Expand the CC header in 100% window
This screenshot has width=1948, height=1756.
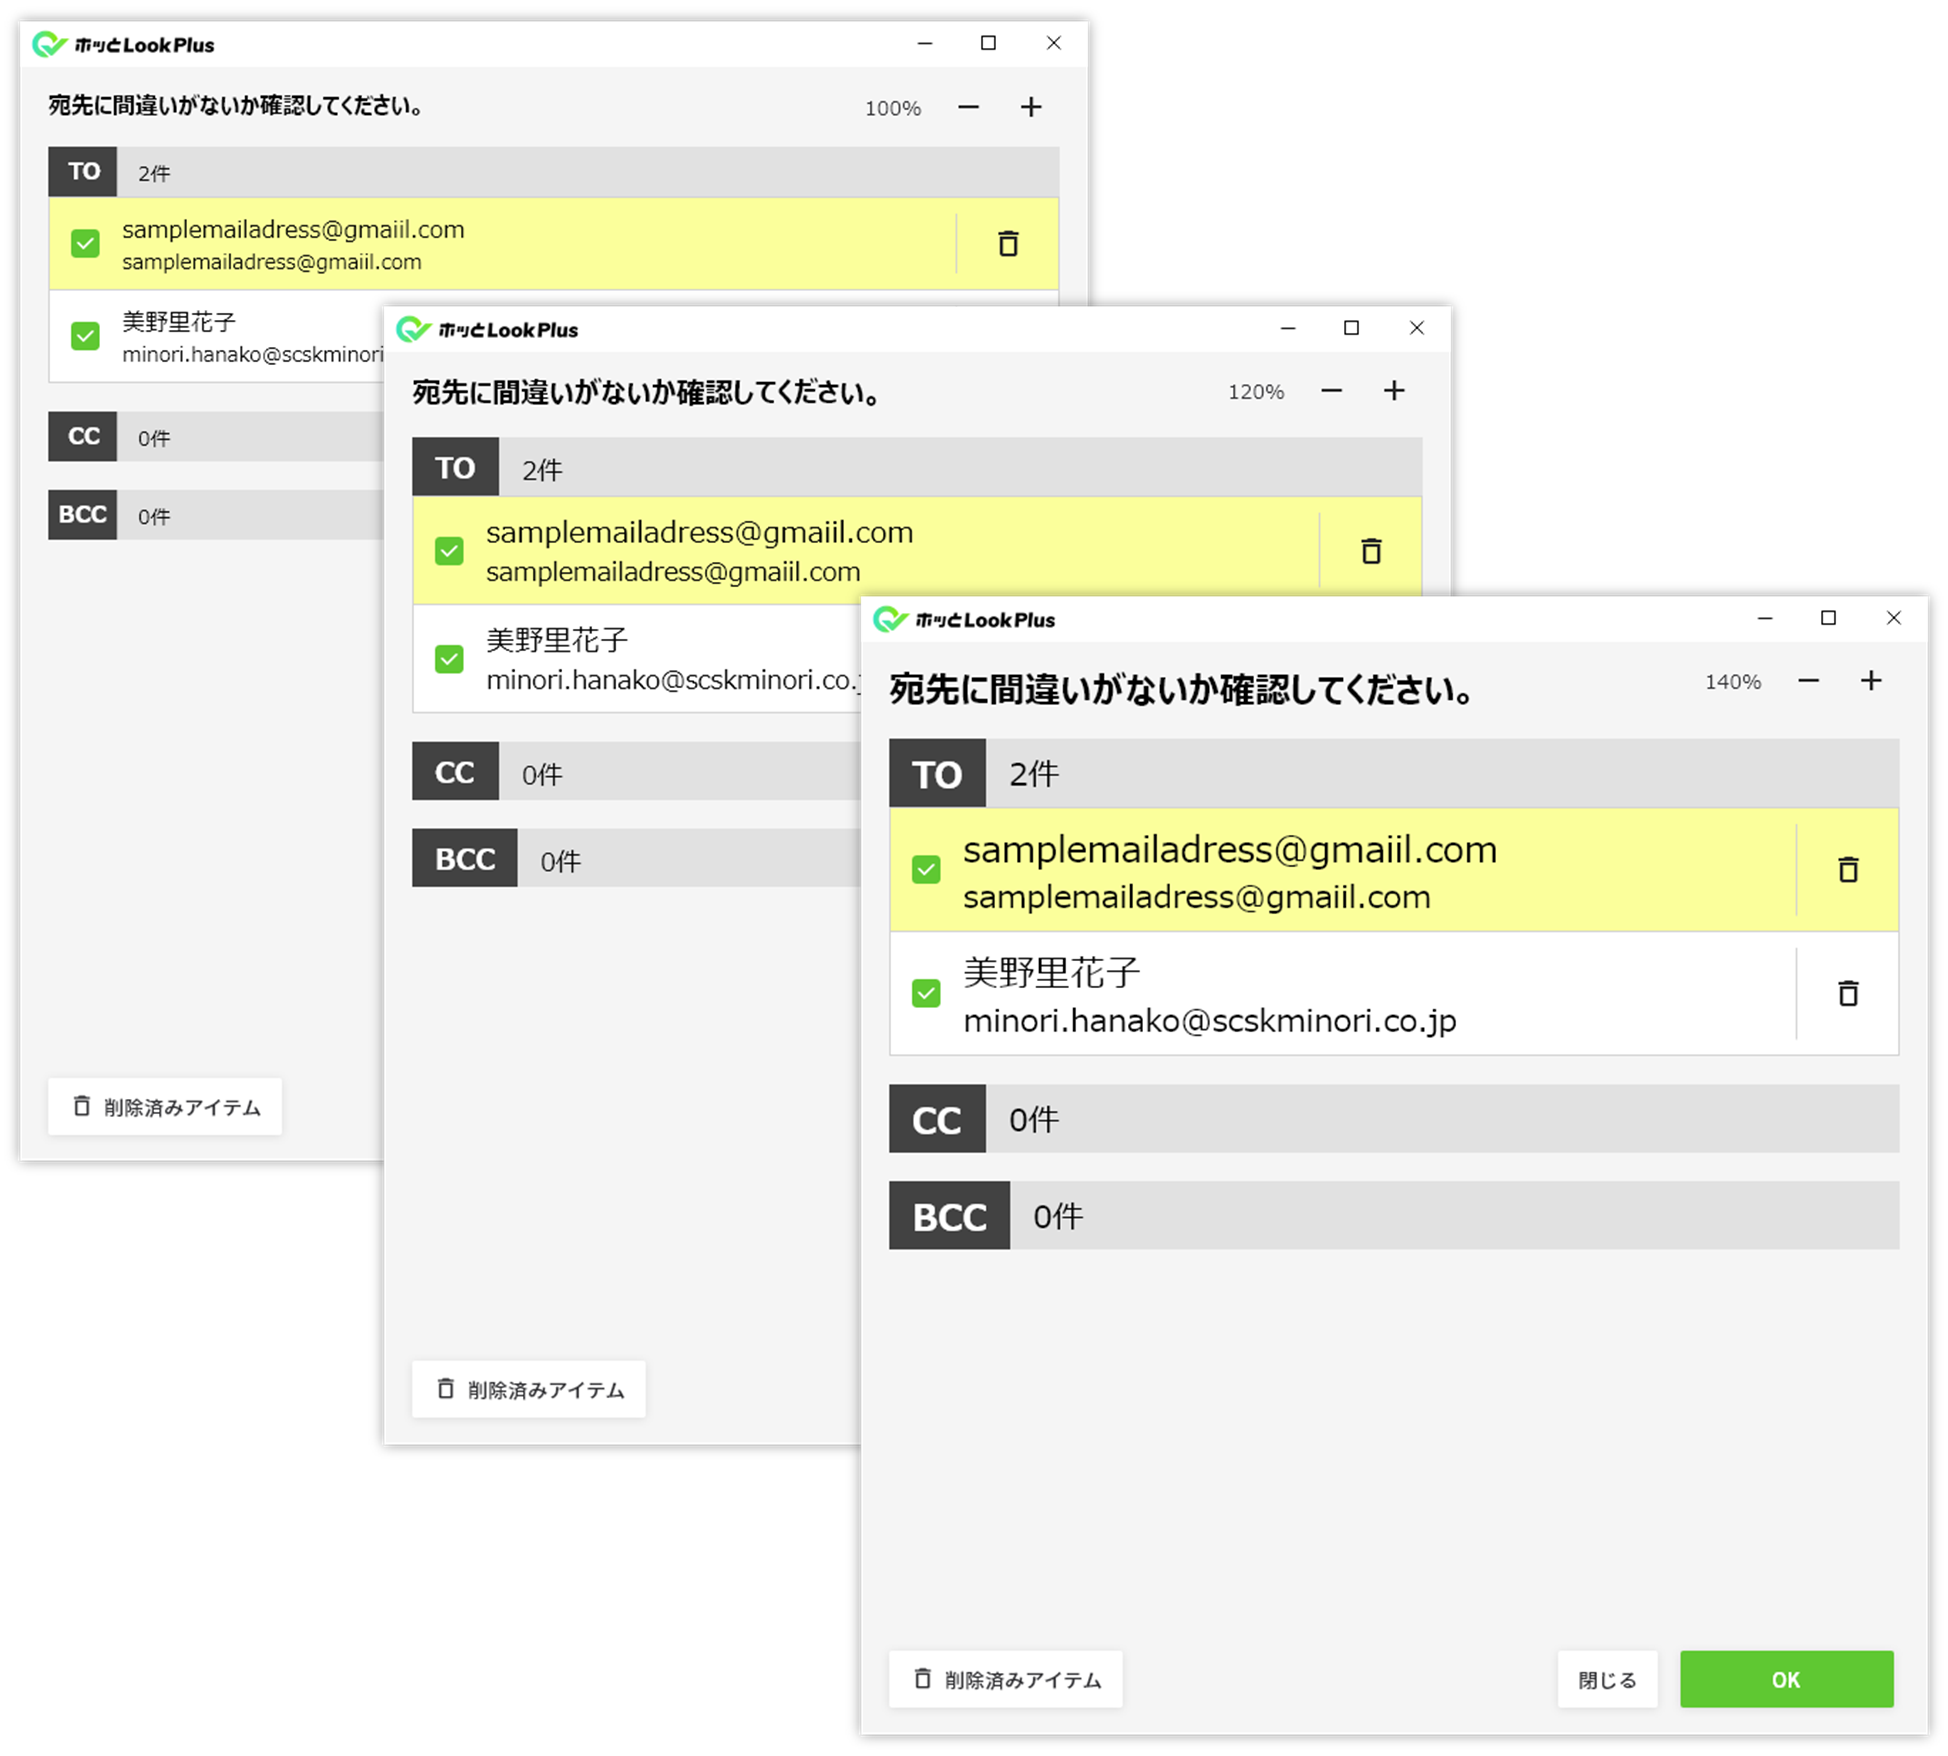coord(216,436)
